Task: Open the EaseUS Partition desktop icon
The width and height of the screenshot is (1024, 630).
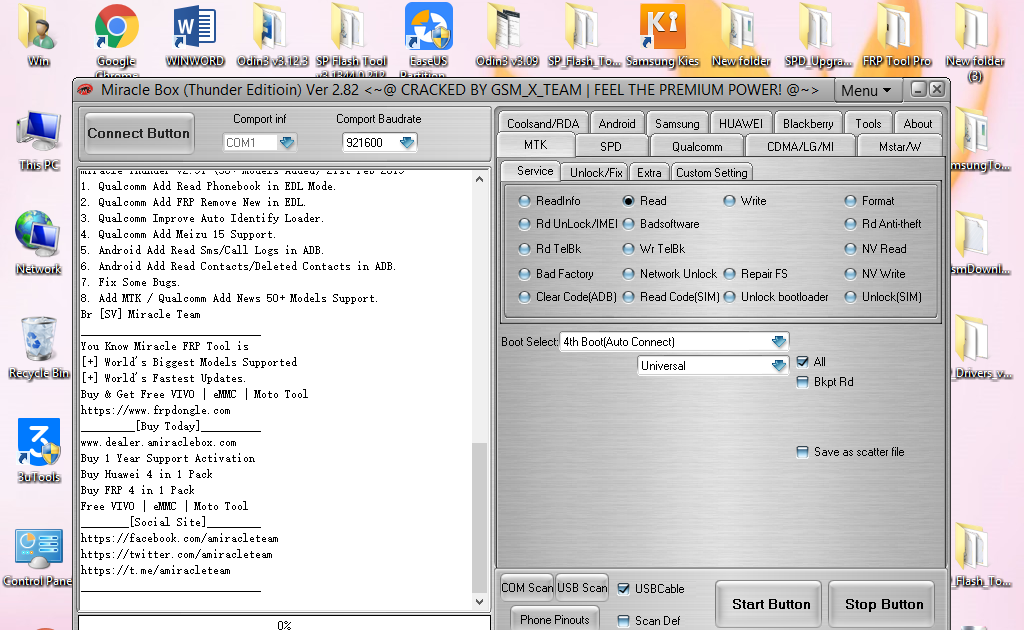Action: pyautogui.click(x=428, y=36)
